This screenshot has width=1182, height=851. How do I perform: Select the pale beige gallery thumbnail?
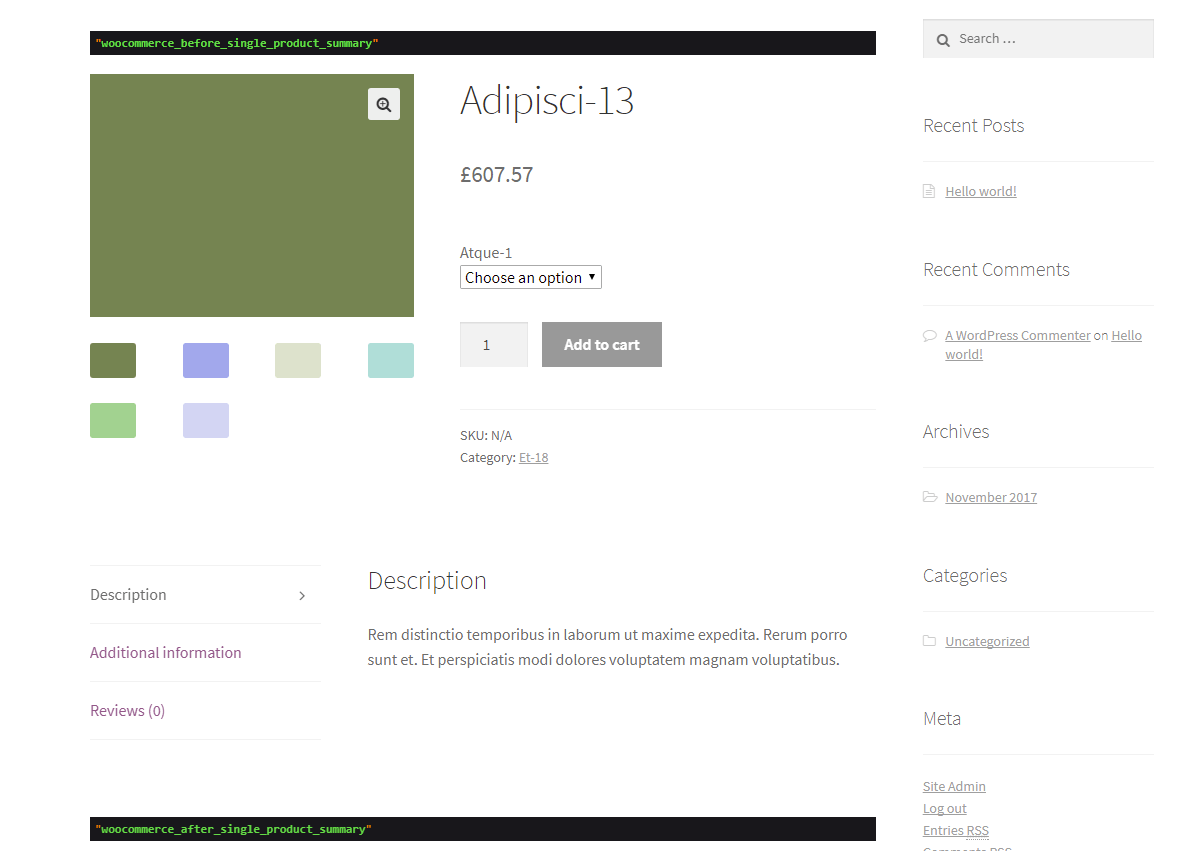coord(298,360)
